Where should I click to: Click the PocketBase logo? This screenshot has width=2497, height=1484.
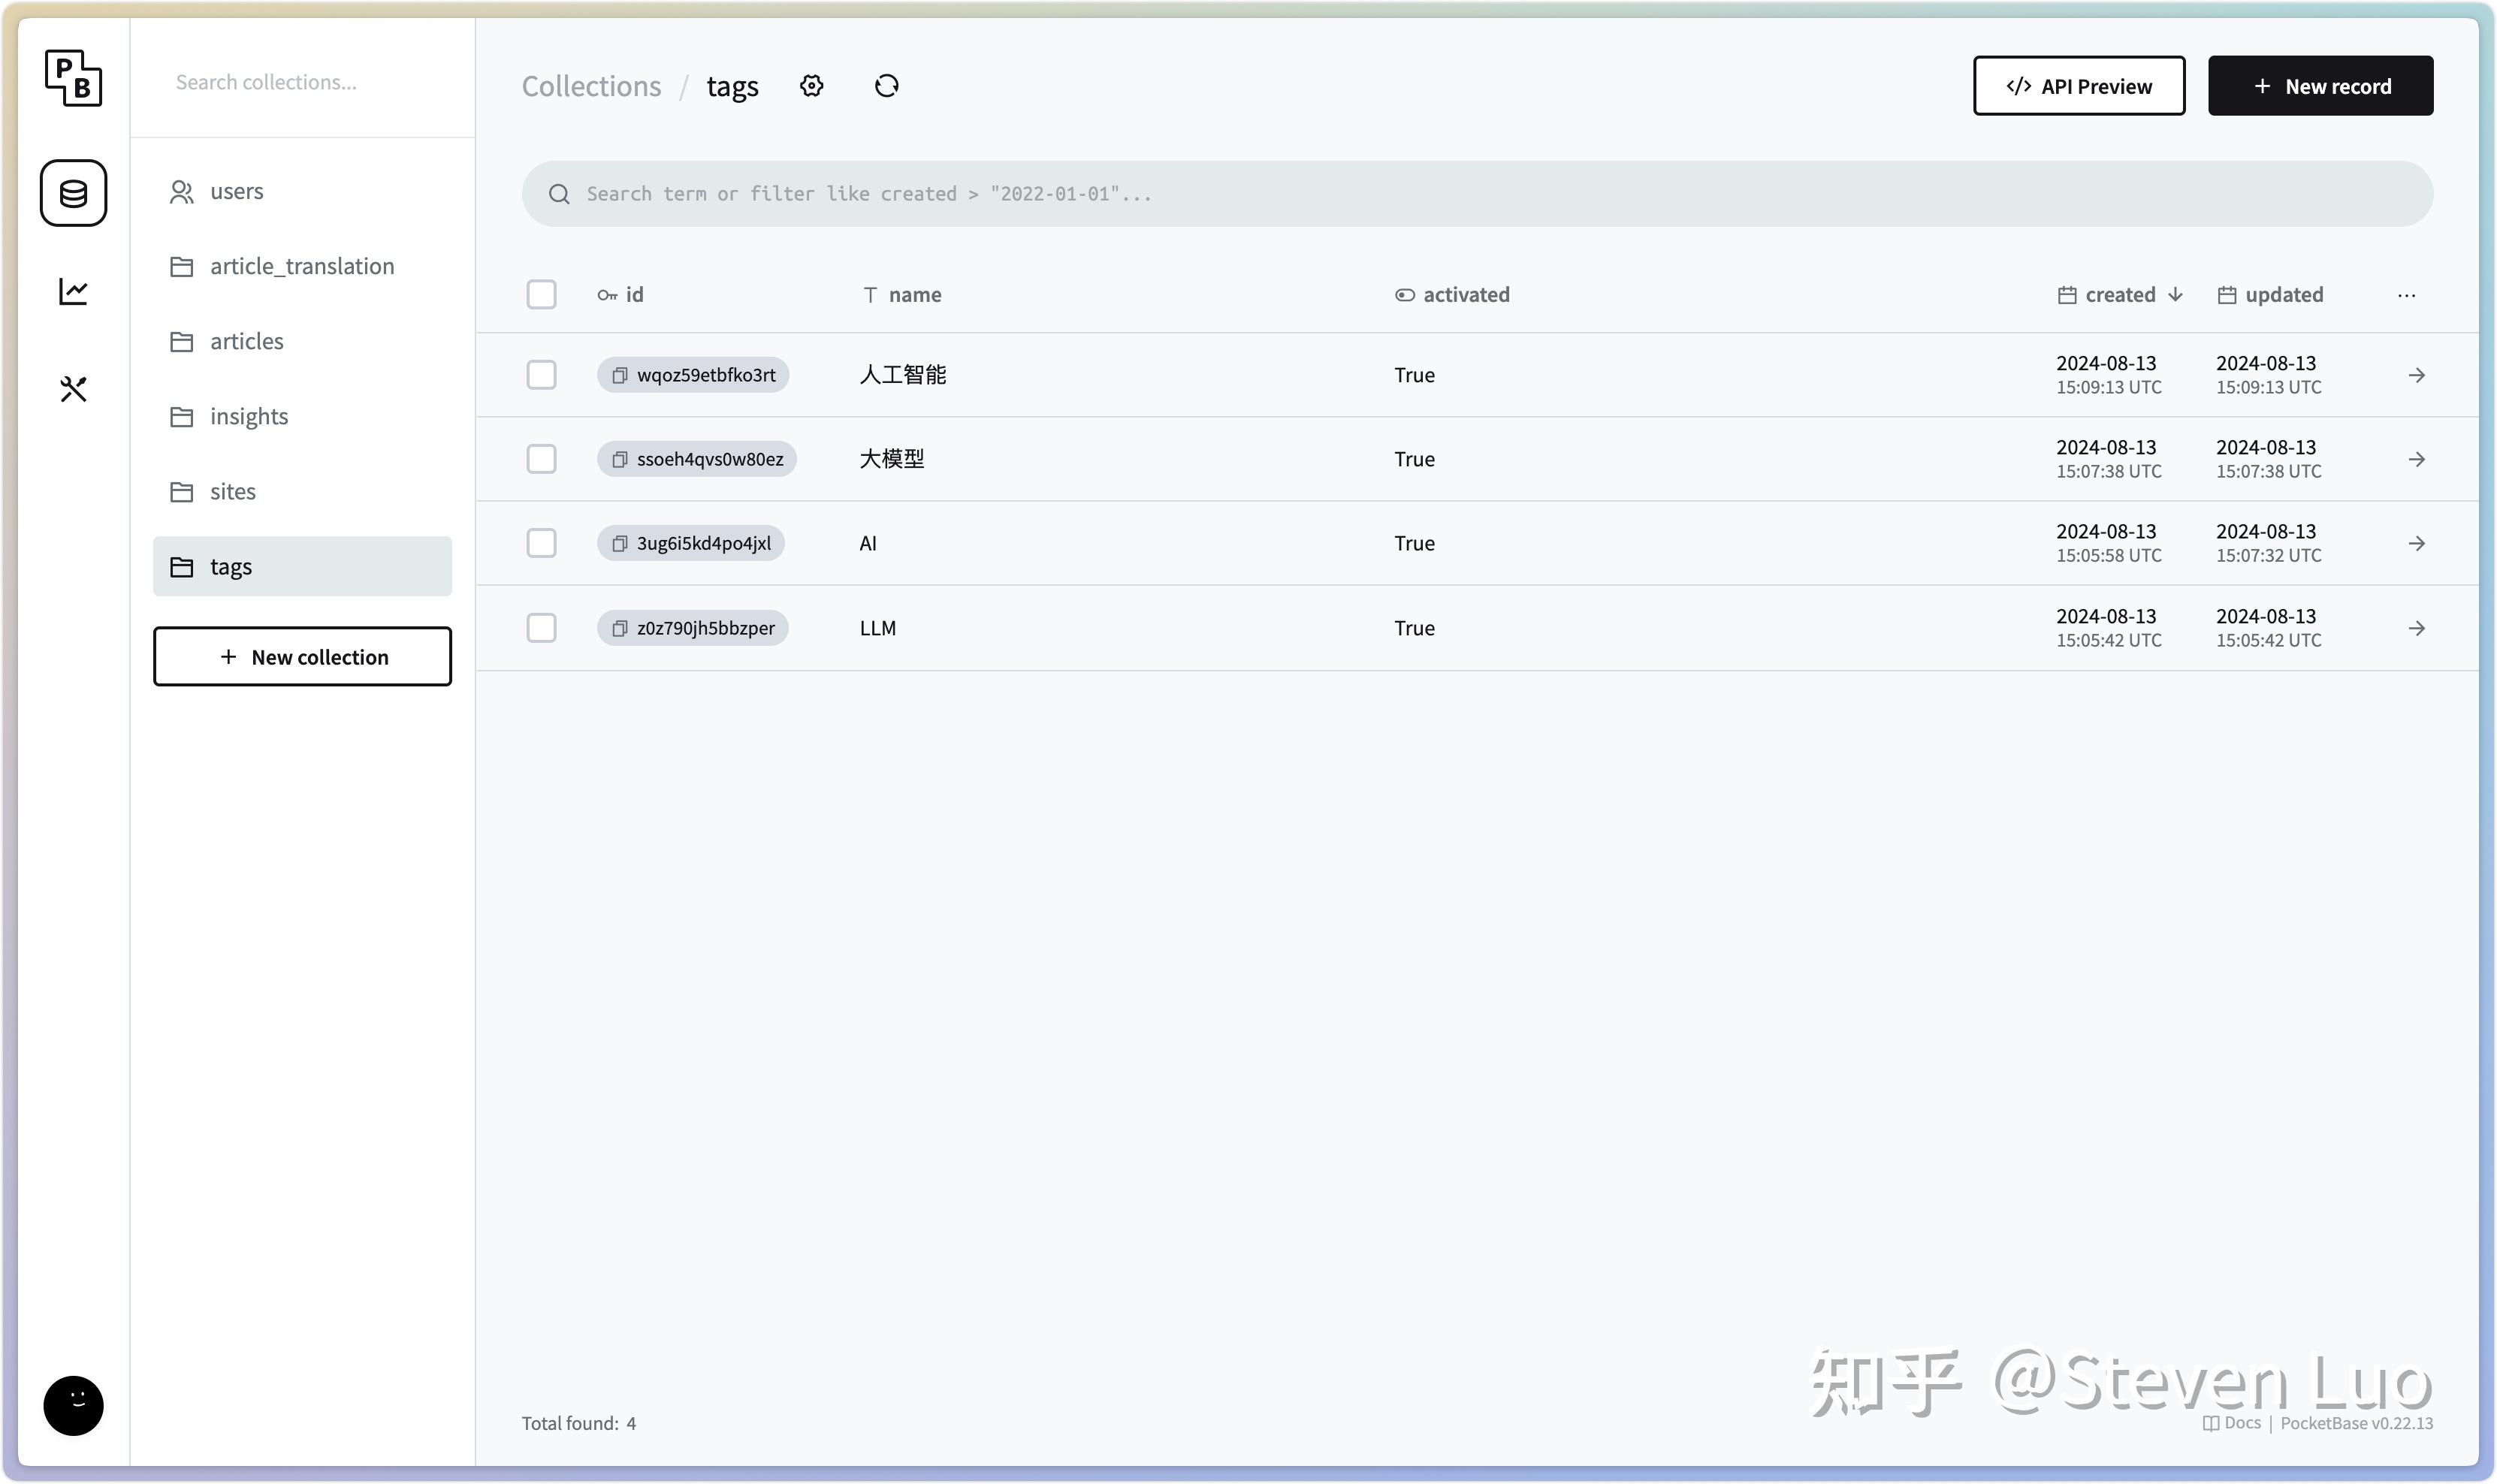[71, 78]
